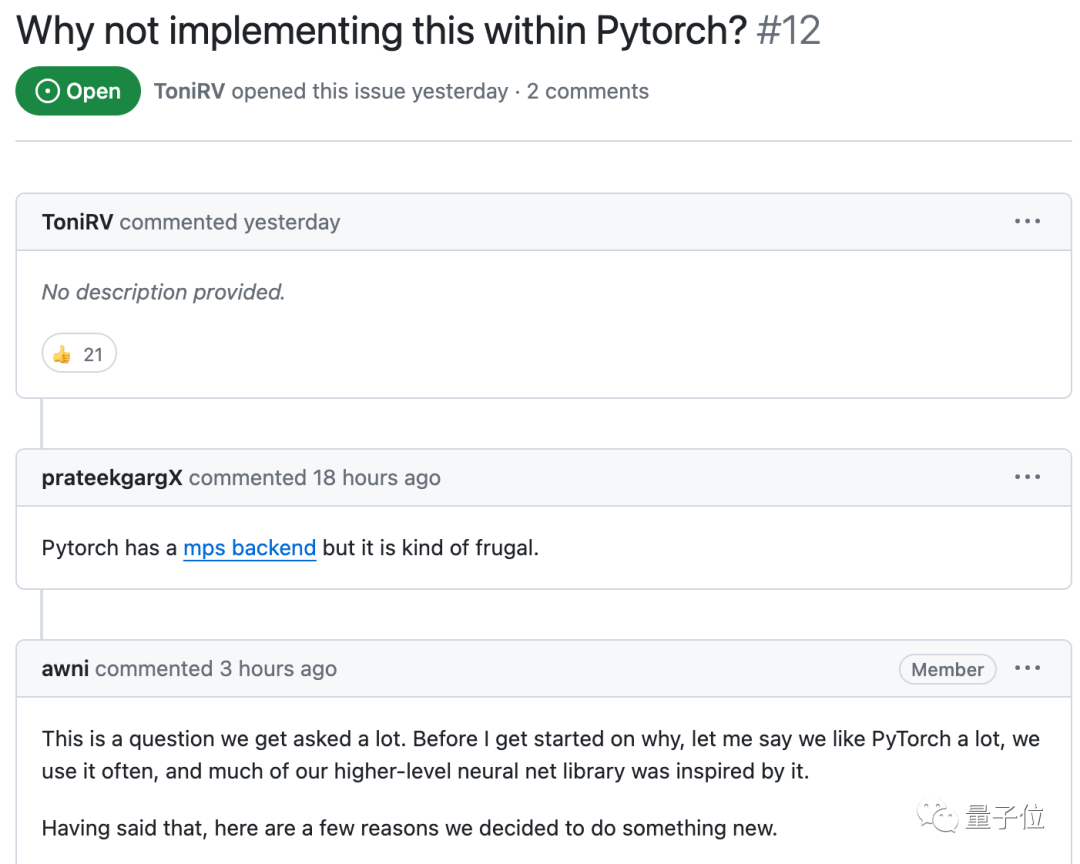Follow the mps backend link

(x=250, y=548)
